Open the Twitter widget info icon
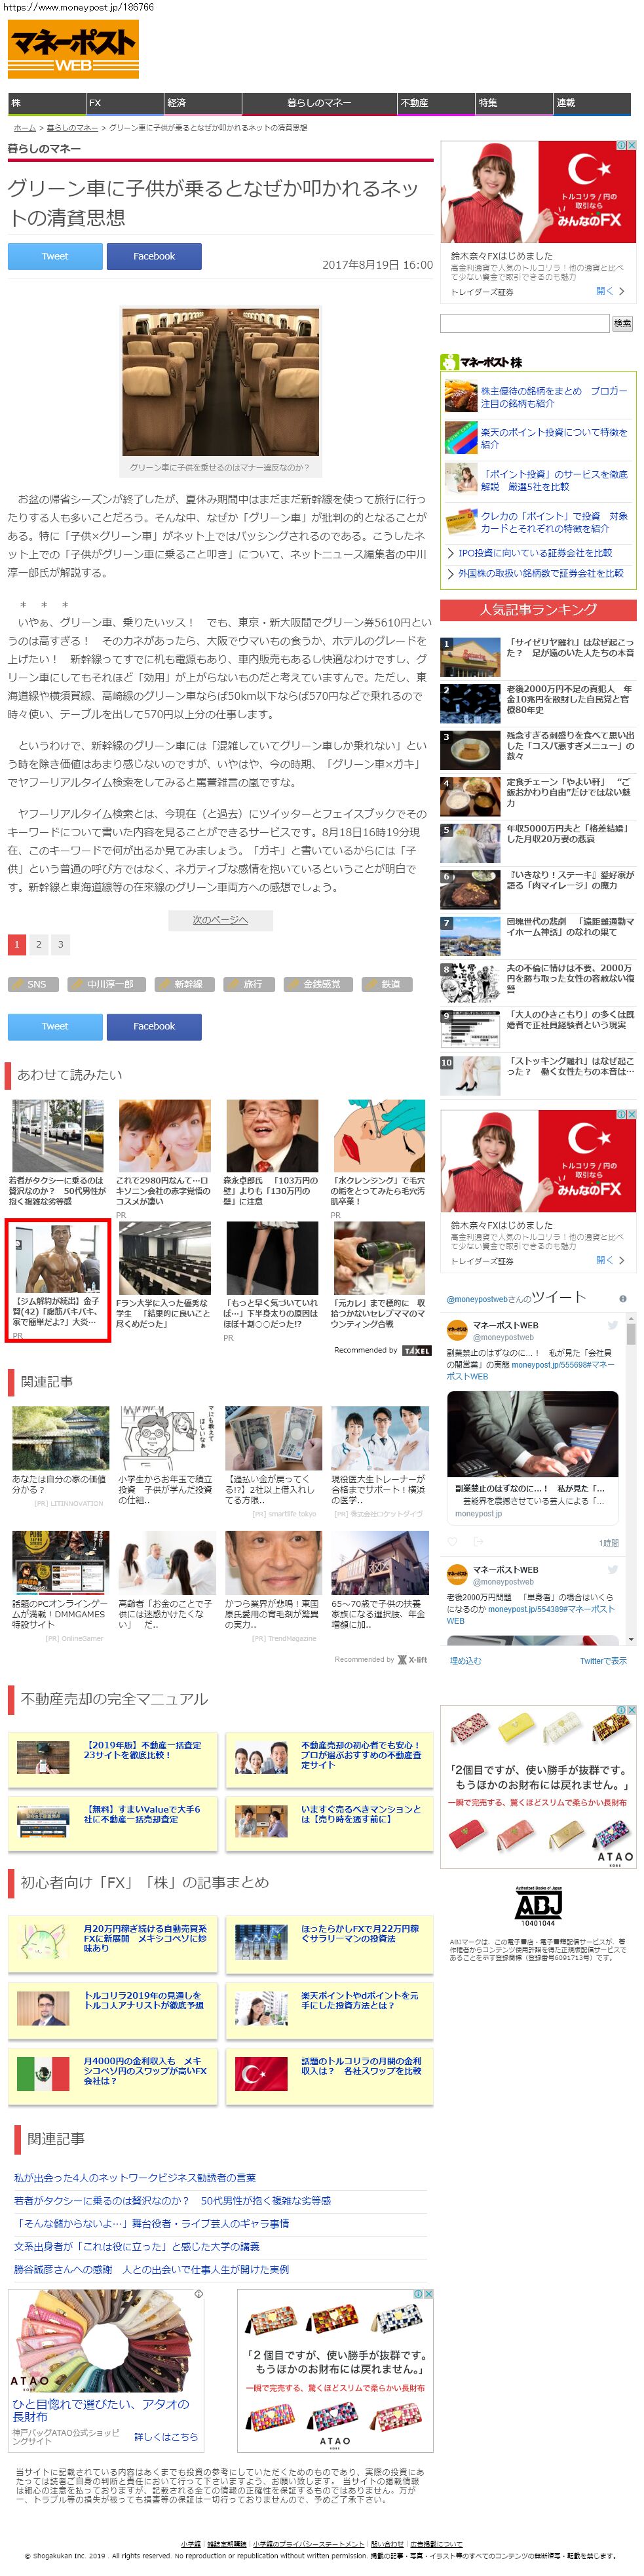644x2576 pixels. click(x=623, y=1299)
